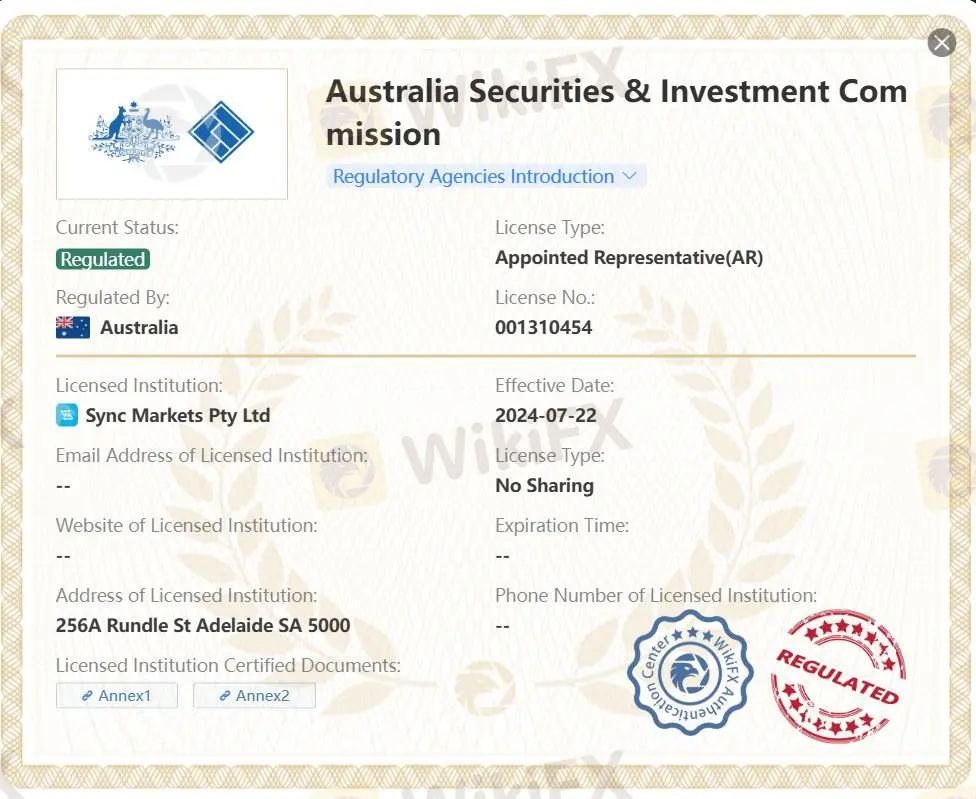The width and height of the screenshot is (976, 799).
Task: Open the Regulatory Agencies Introduction text link
Action: pyautogui.click(x=473, y=177)
